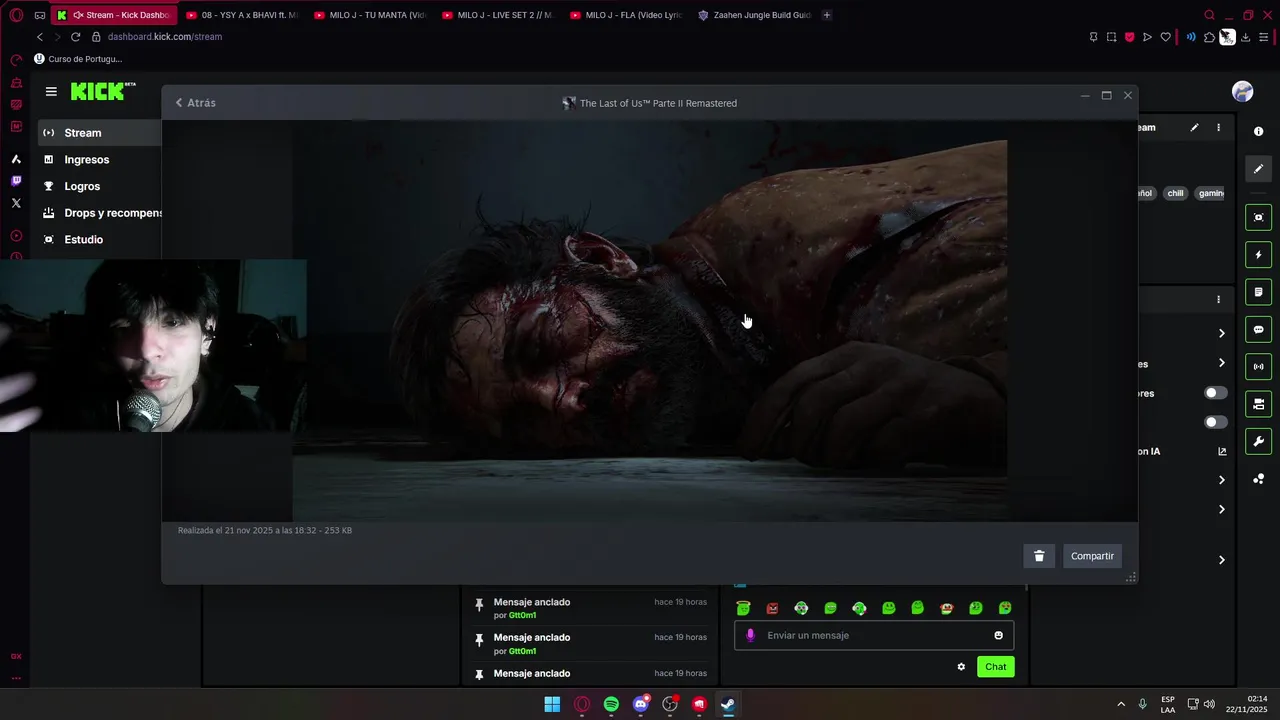Open Drops y recompensas in the sidebar

click(x=100, y=213)
